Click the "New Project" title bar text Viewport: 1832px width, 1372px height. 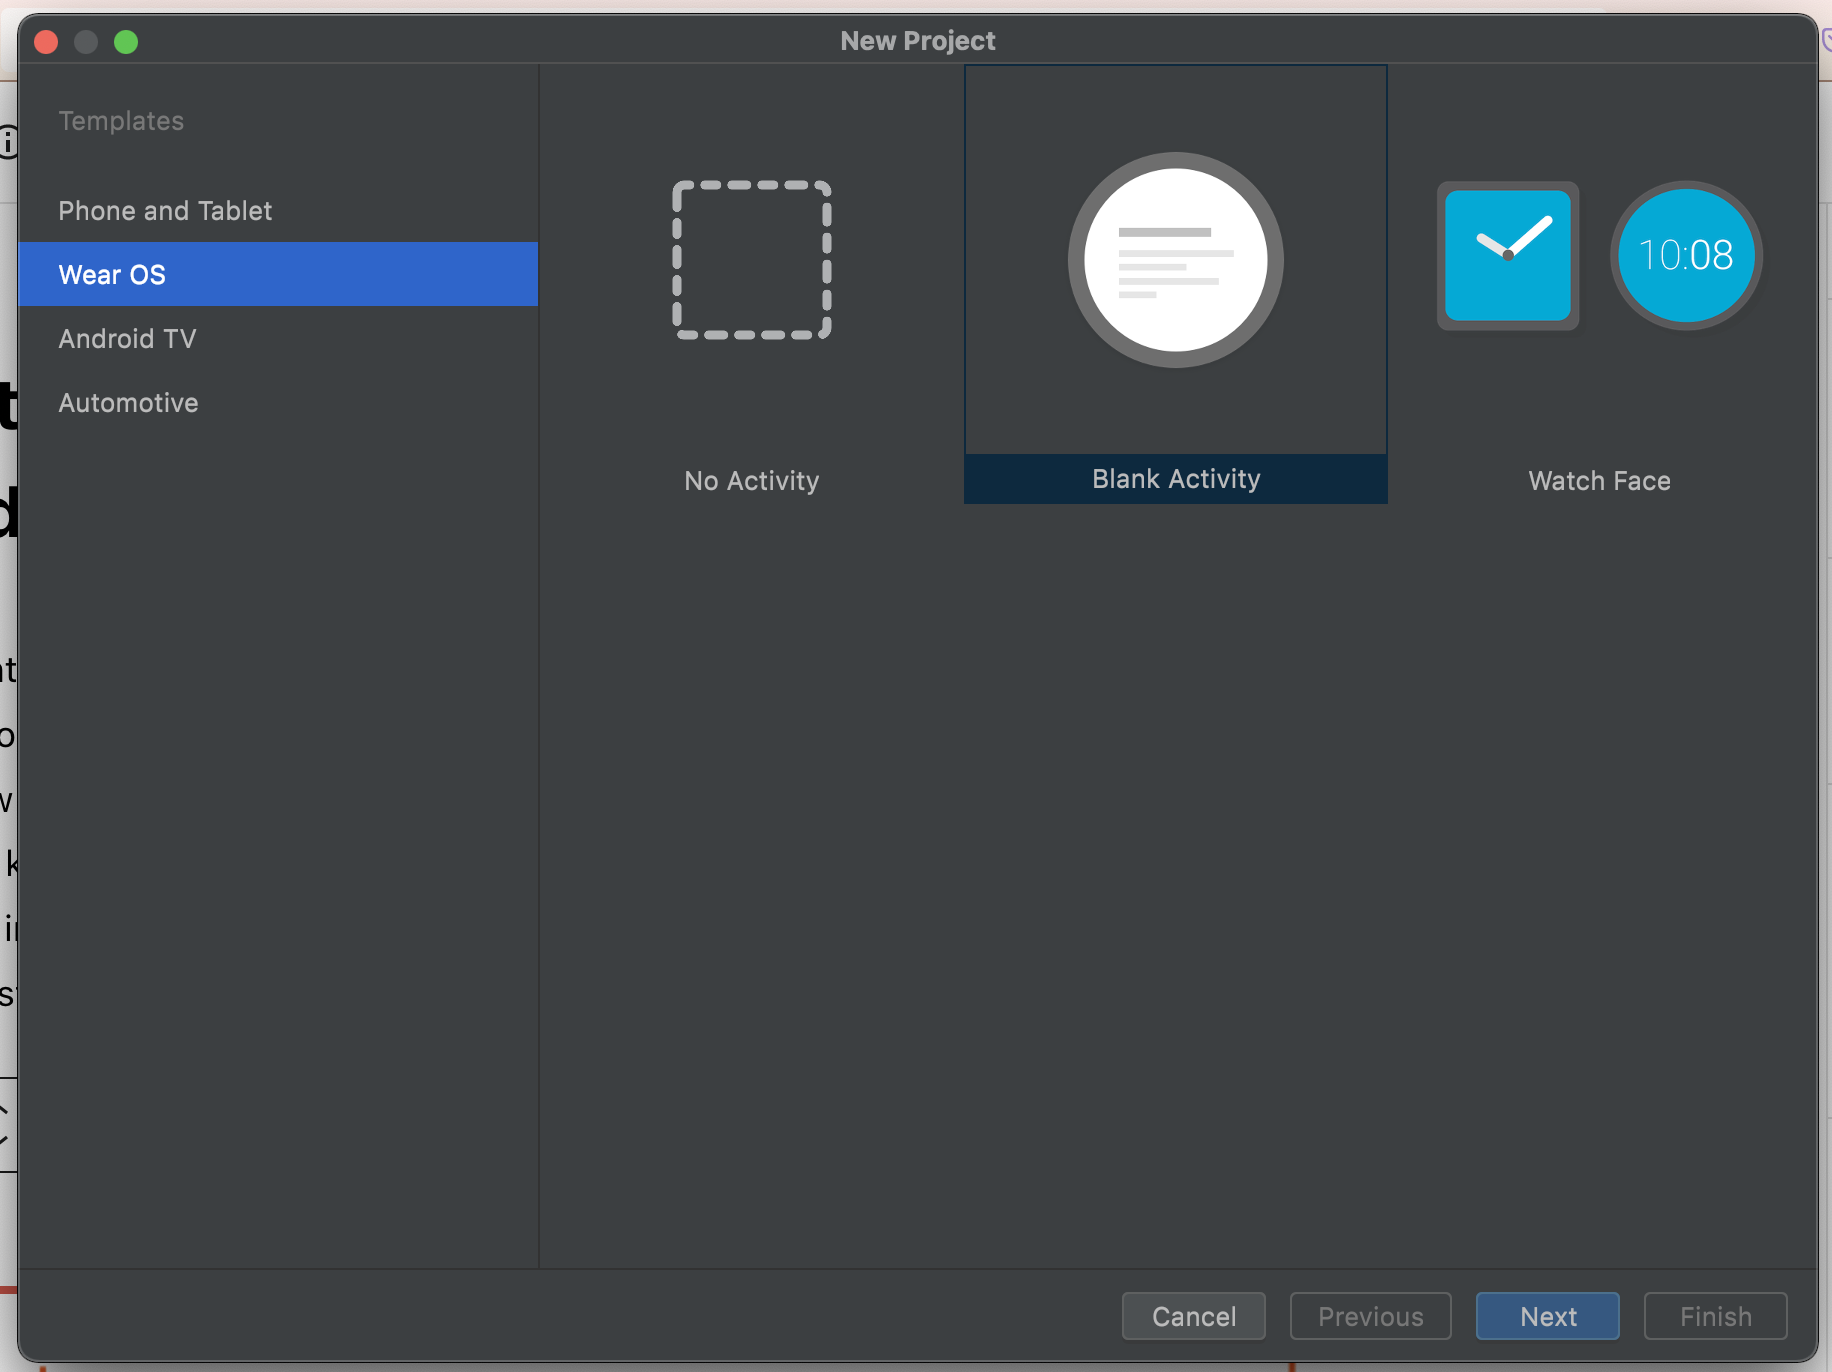(x=917, y=41)
